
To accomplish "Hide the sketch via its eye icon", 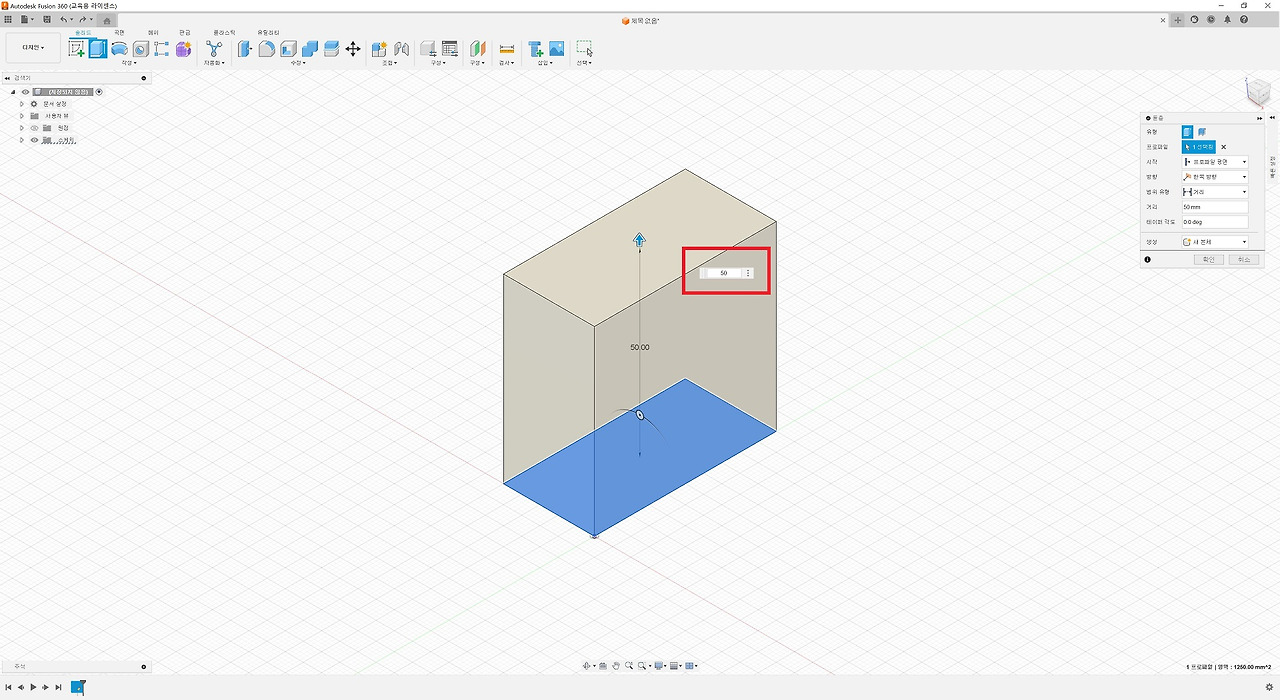I will tap(36, 140).
